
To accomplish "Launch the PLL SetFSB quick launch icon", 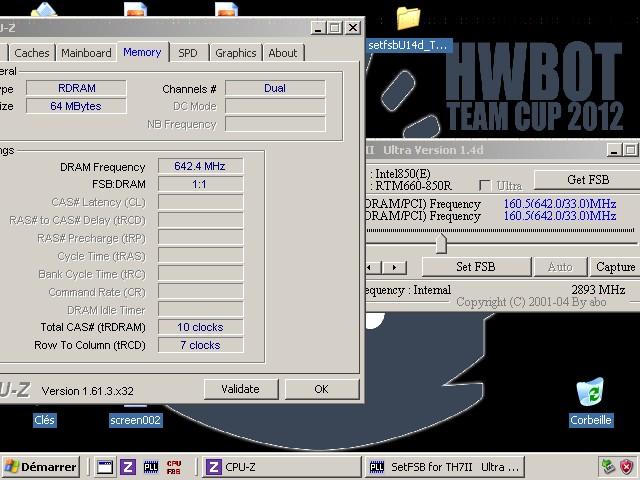I will point(151,467).
